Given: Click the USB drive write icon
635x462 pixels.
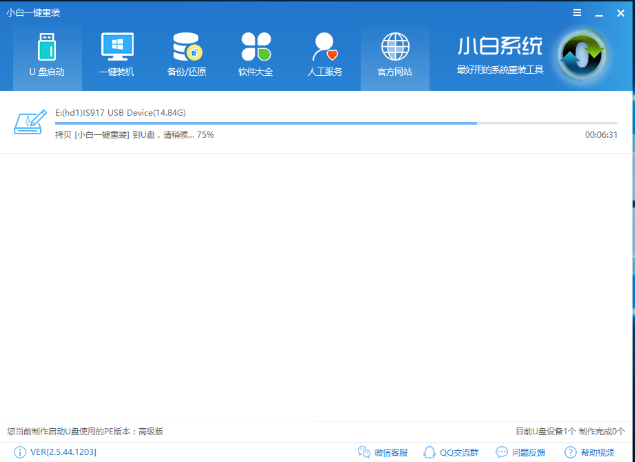Looking at the screenshot, I should pyautogui.click(x=31, y=122).
